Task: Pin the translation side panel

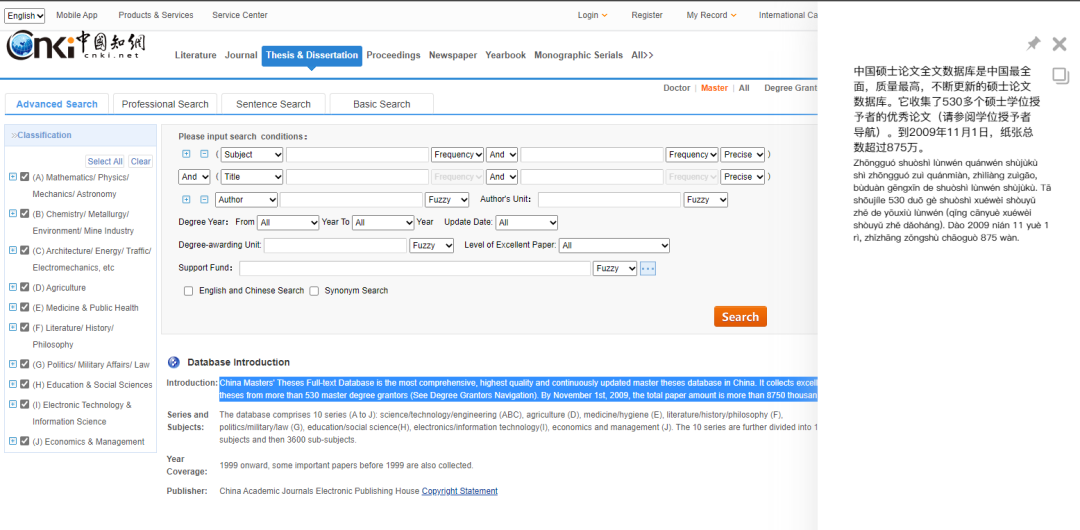Action: (1033, 44)
